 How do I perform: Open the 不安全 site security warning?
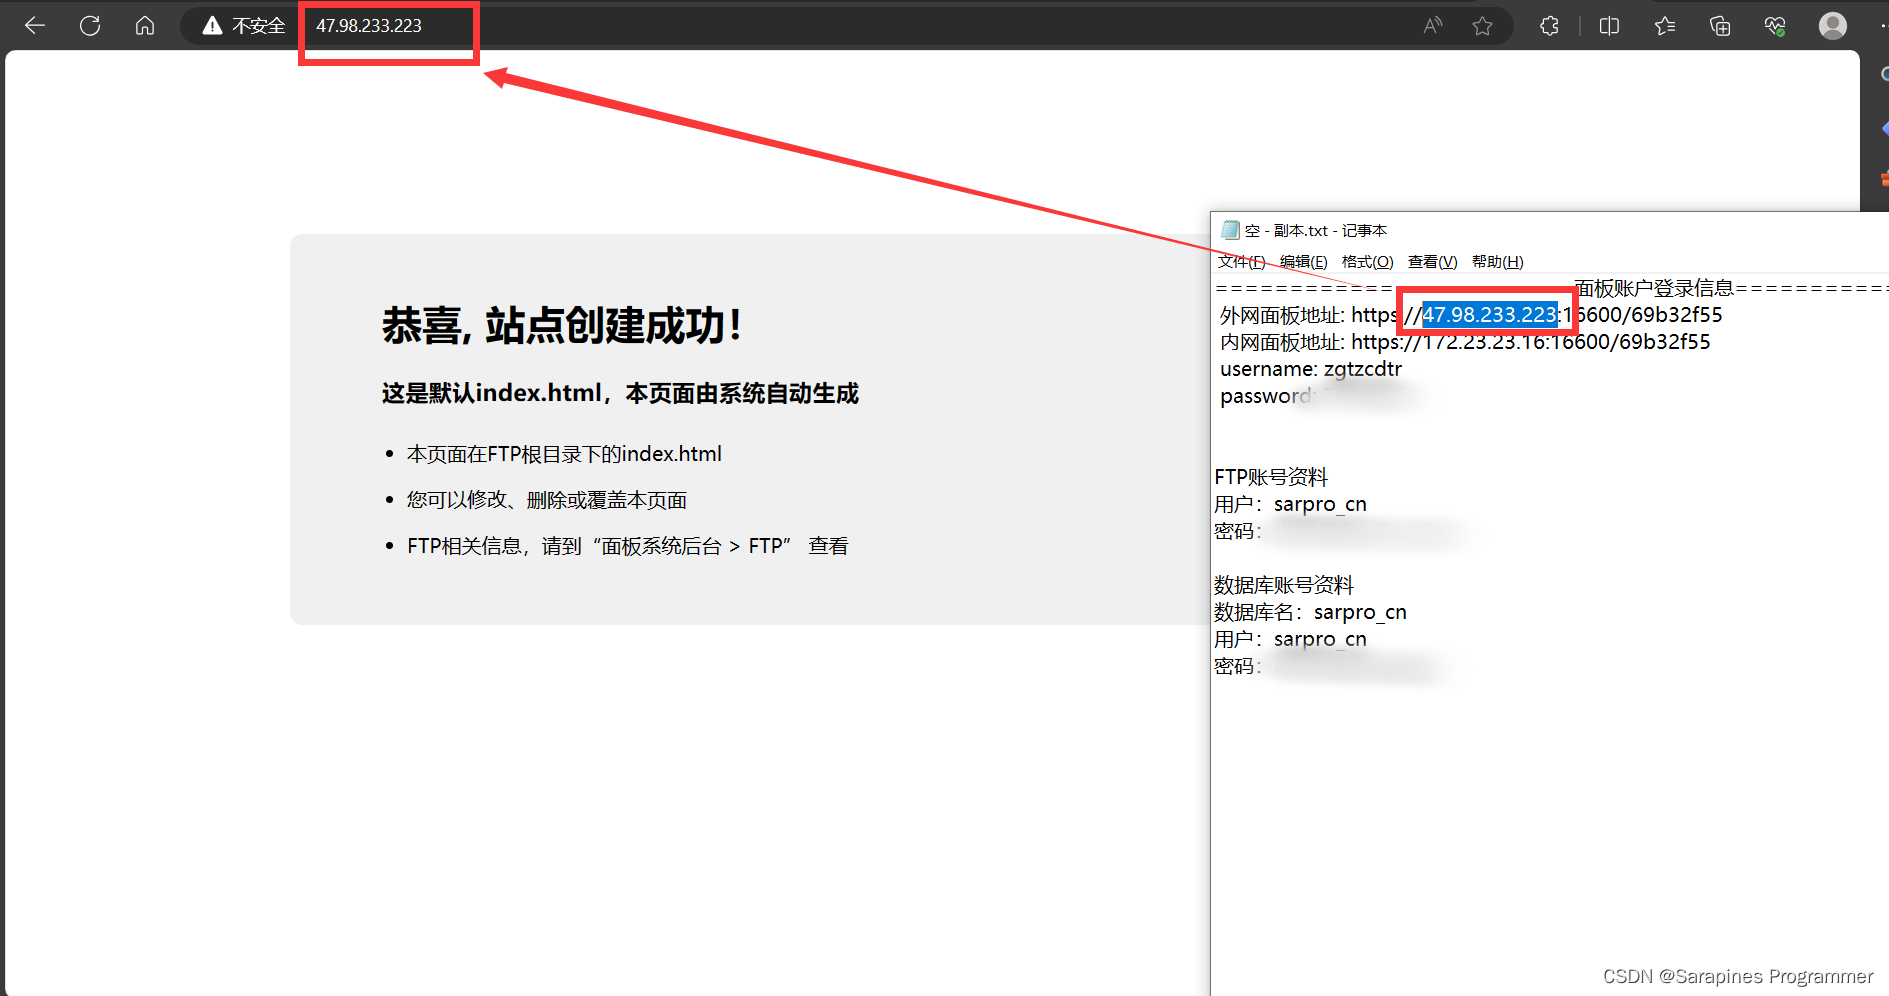click(x=244, y=26)
